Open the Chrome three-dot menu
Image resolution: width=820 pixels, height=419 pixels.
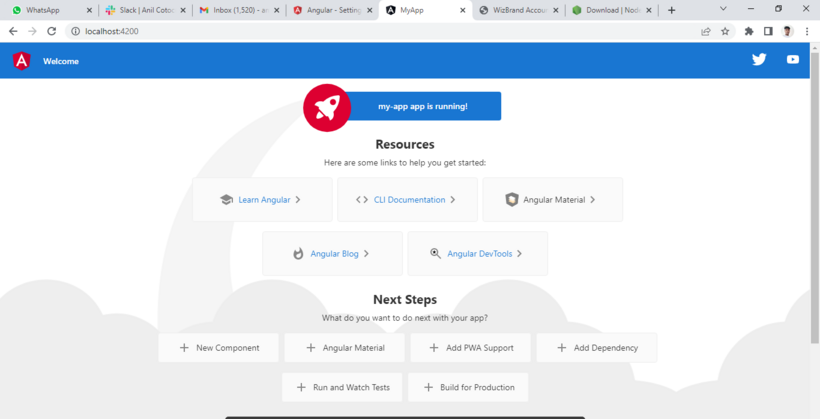point(807,31)
